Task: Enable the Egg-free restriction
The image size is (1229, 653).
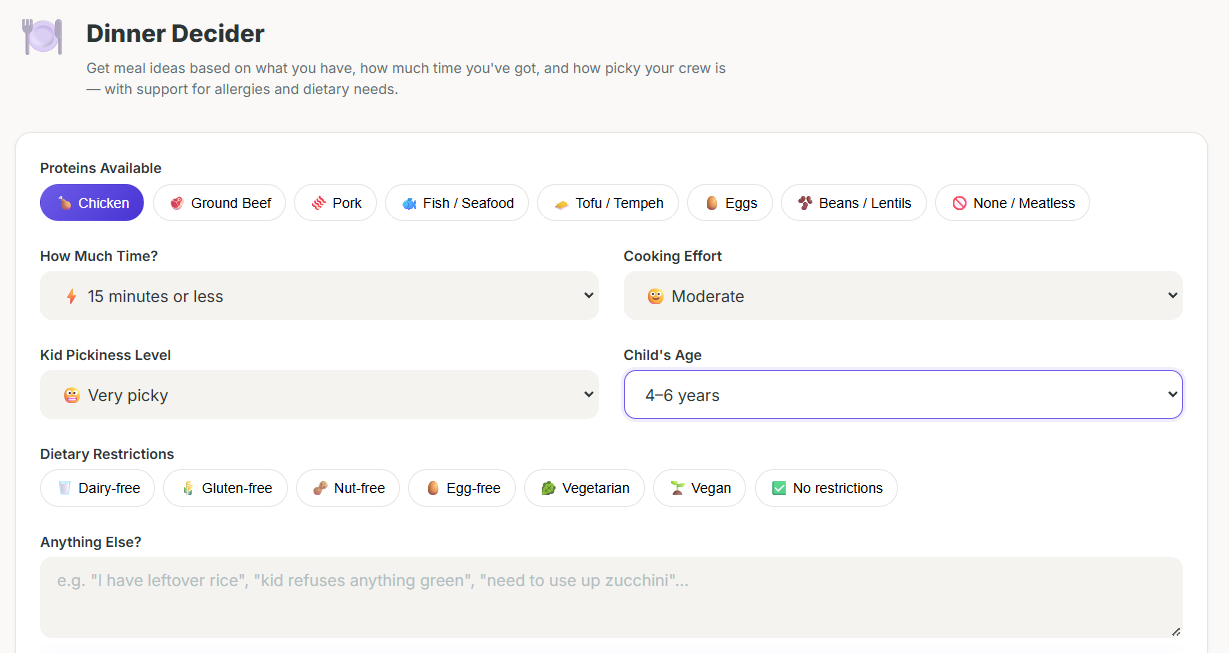Action: 462,488
